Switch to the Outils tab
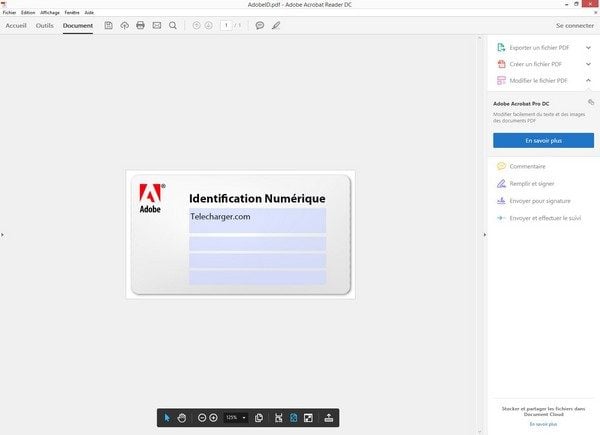This screenshot has height=435, width=600. coord(44,25)
